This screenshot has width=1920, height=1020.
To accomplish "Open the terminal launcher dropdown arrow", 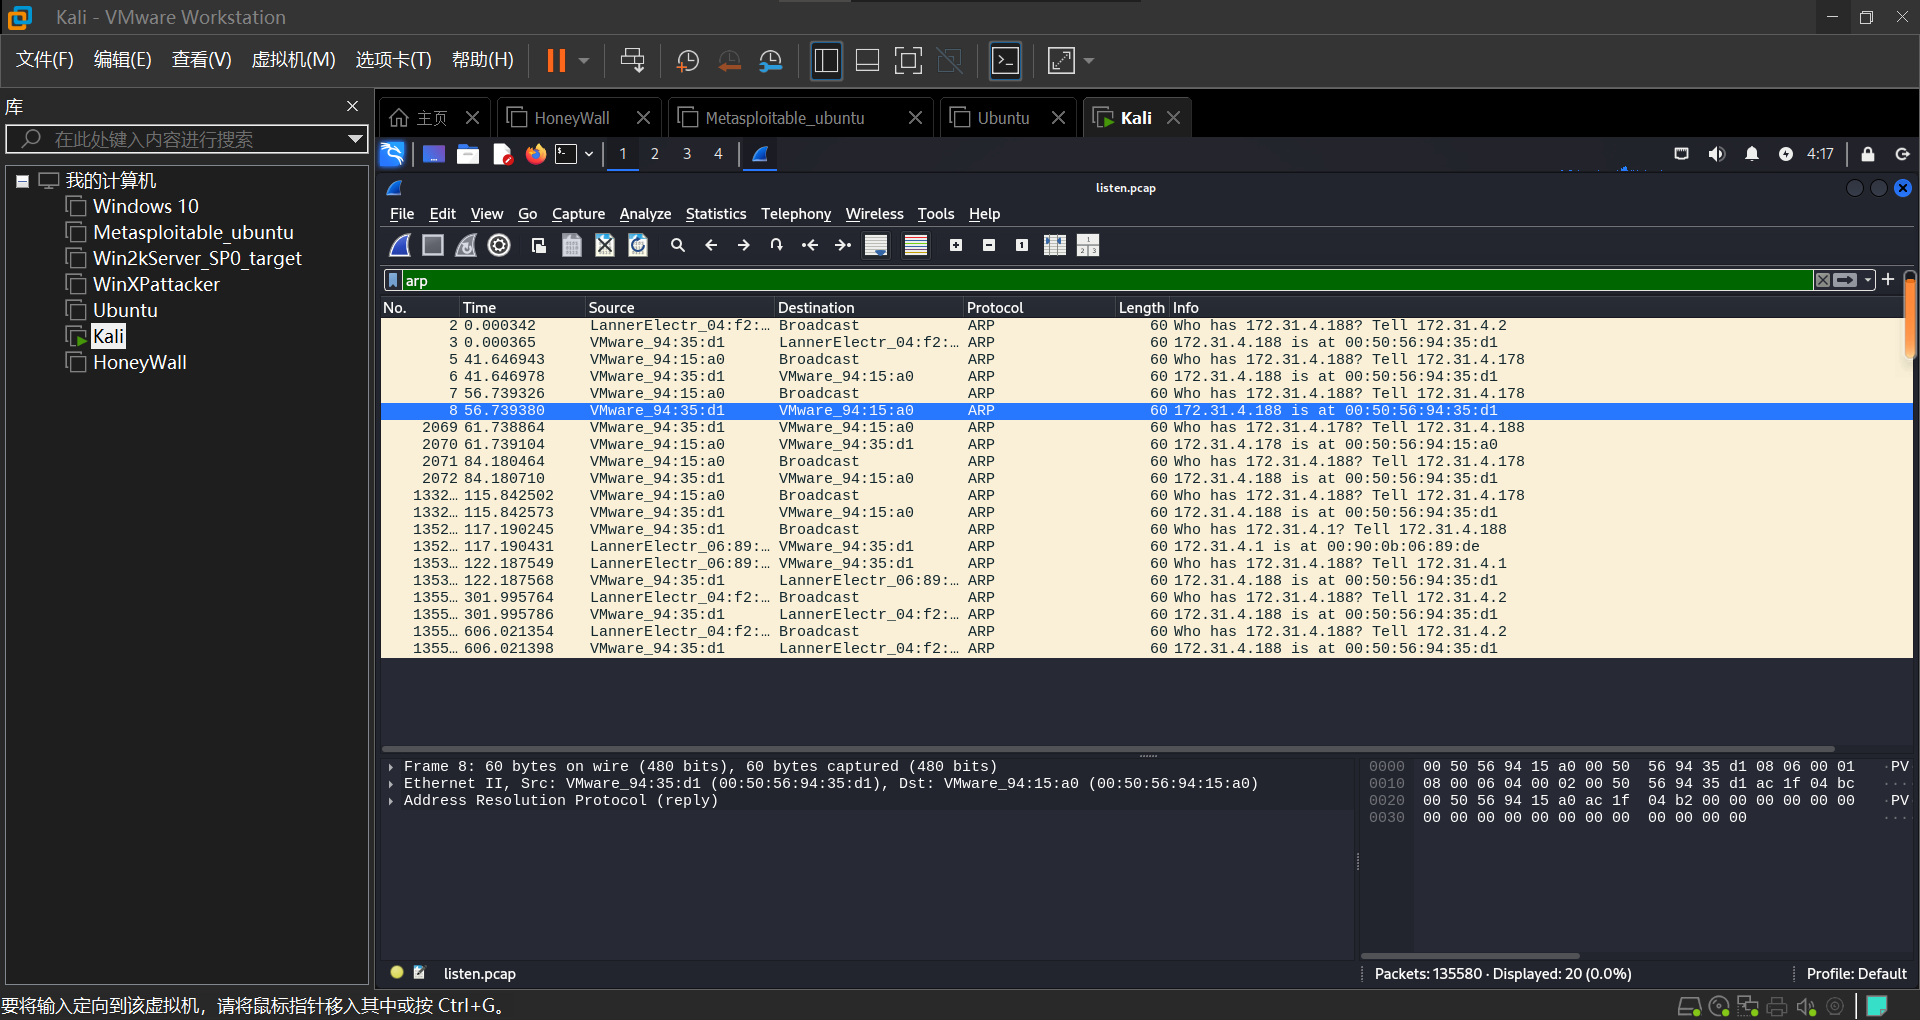I will 589,154.
